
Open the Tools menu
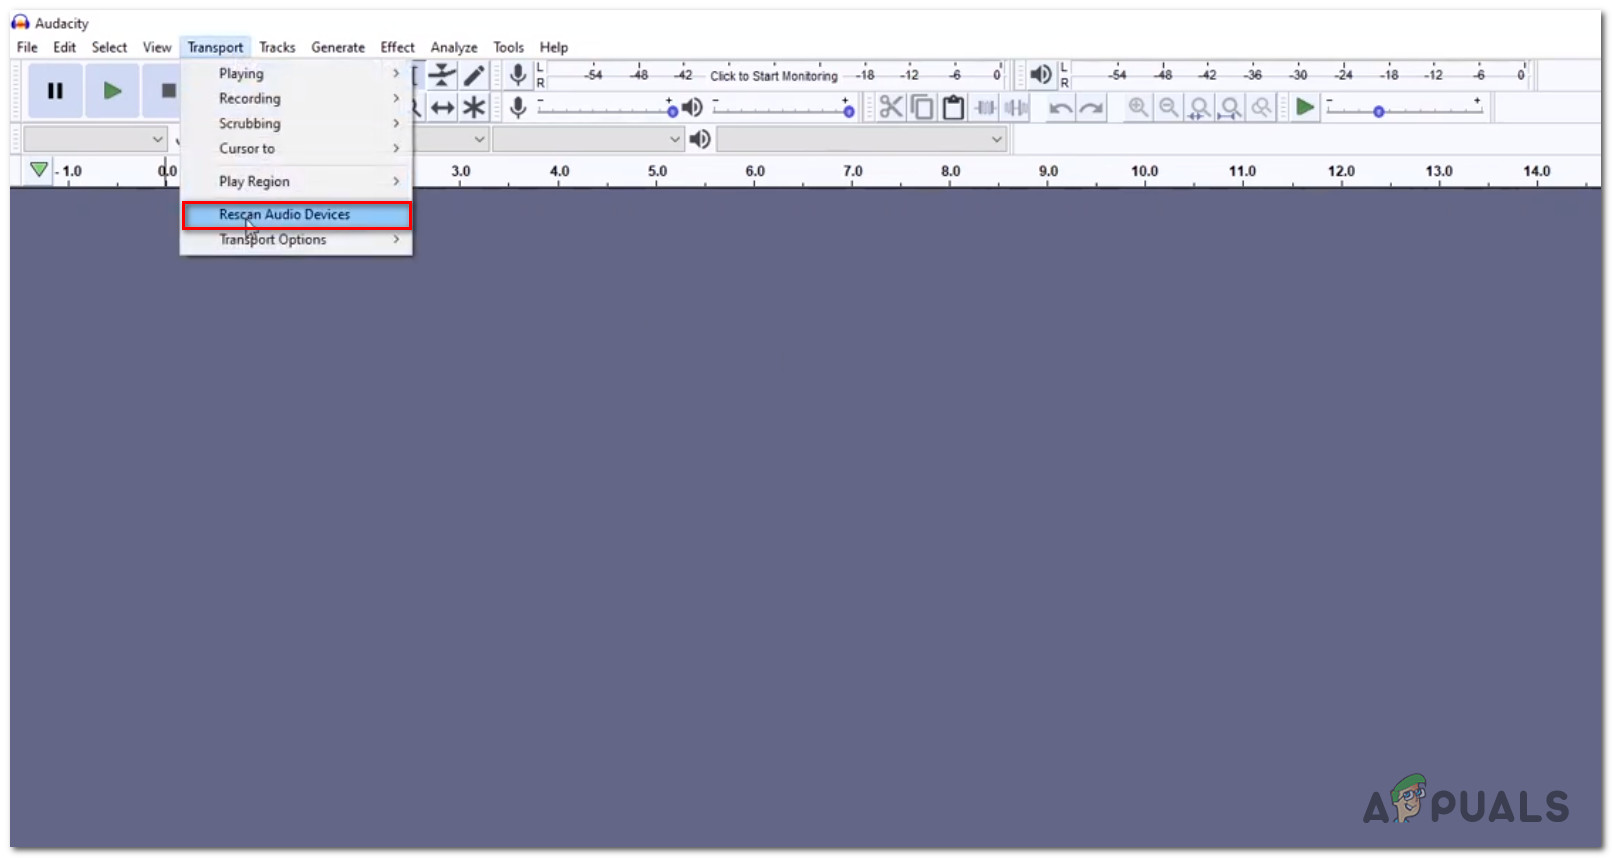click(508, 47)
